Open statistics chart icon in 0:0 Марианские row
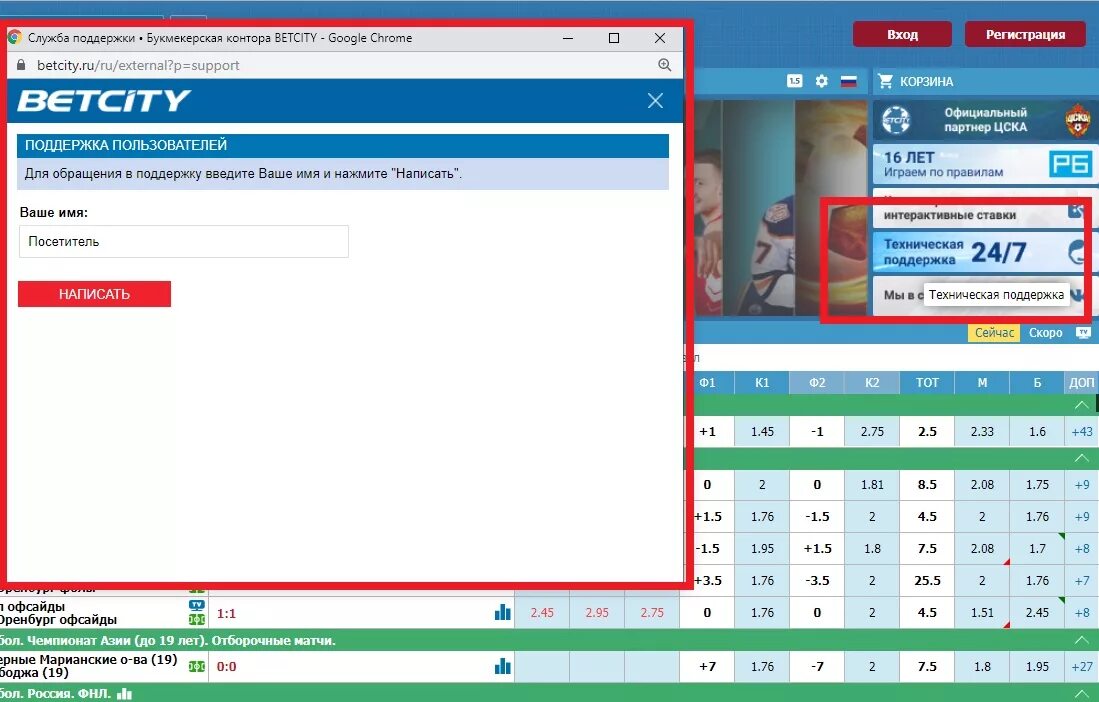This screenshot has width=1099, height=702. 503,666
